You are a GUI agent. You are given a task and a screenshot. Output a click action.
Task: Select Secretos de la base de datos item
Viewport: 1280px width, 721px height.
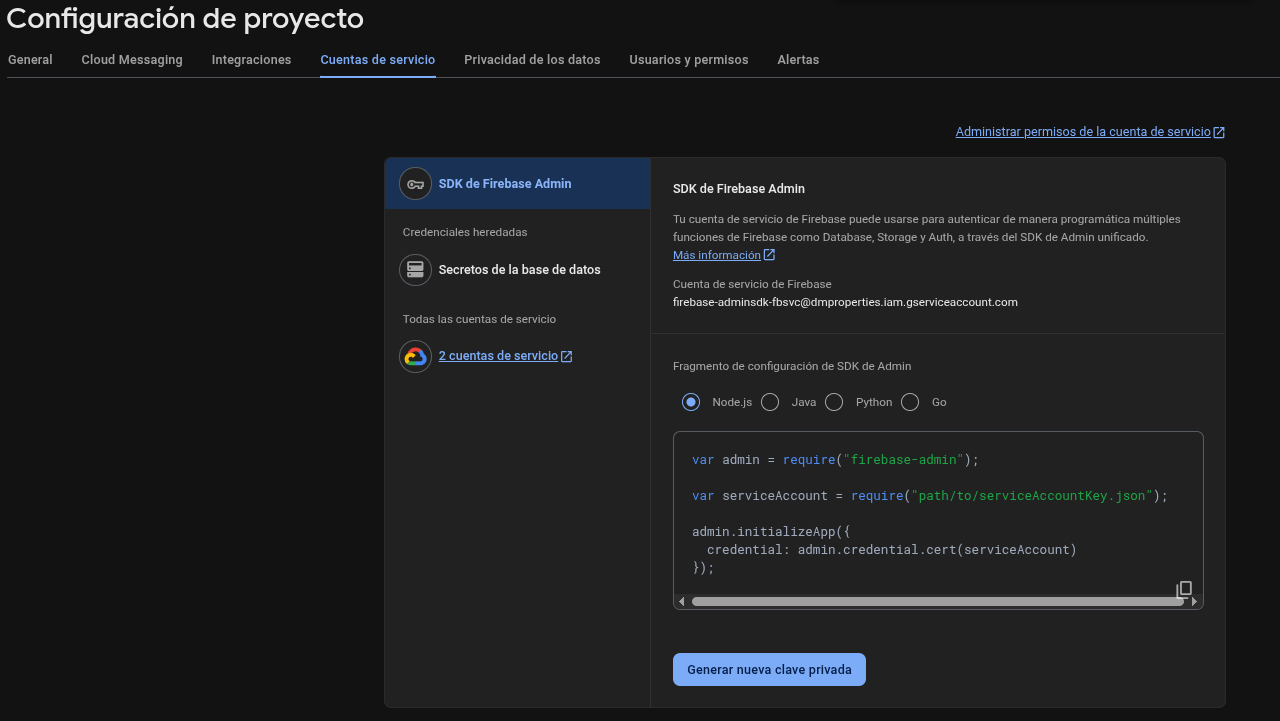(518, 270)
